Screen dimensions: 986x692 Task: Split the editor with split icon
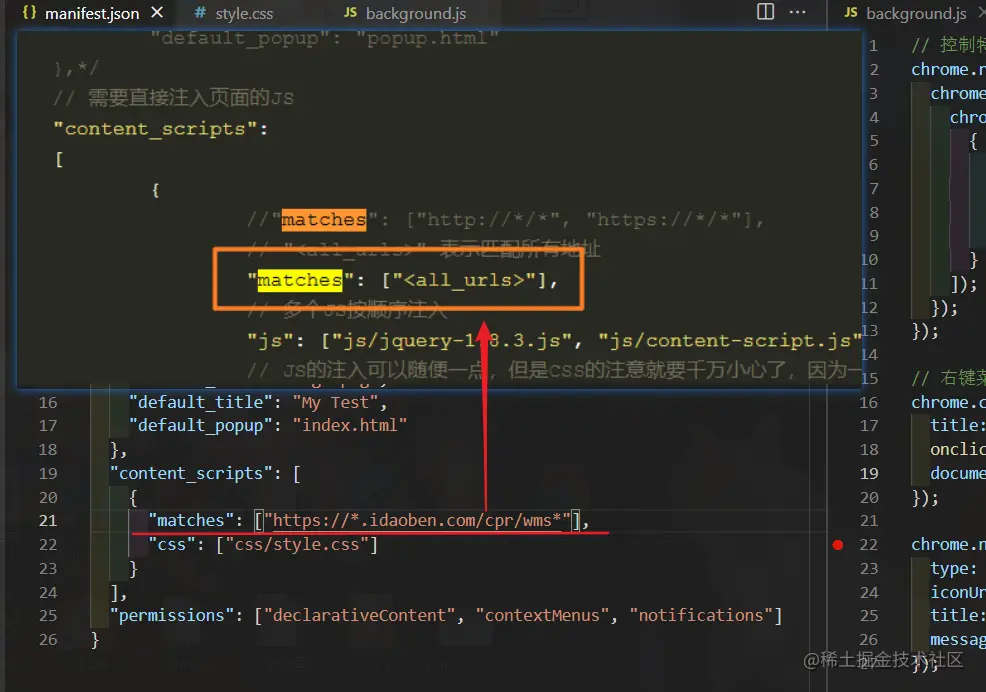click(x=765, y=11)
